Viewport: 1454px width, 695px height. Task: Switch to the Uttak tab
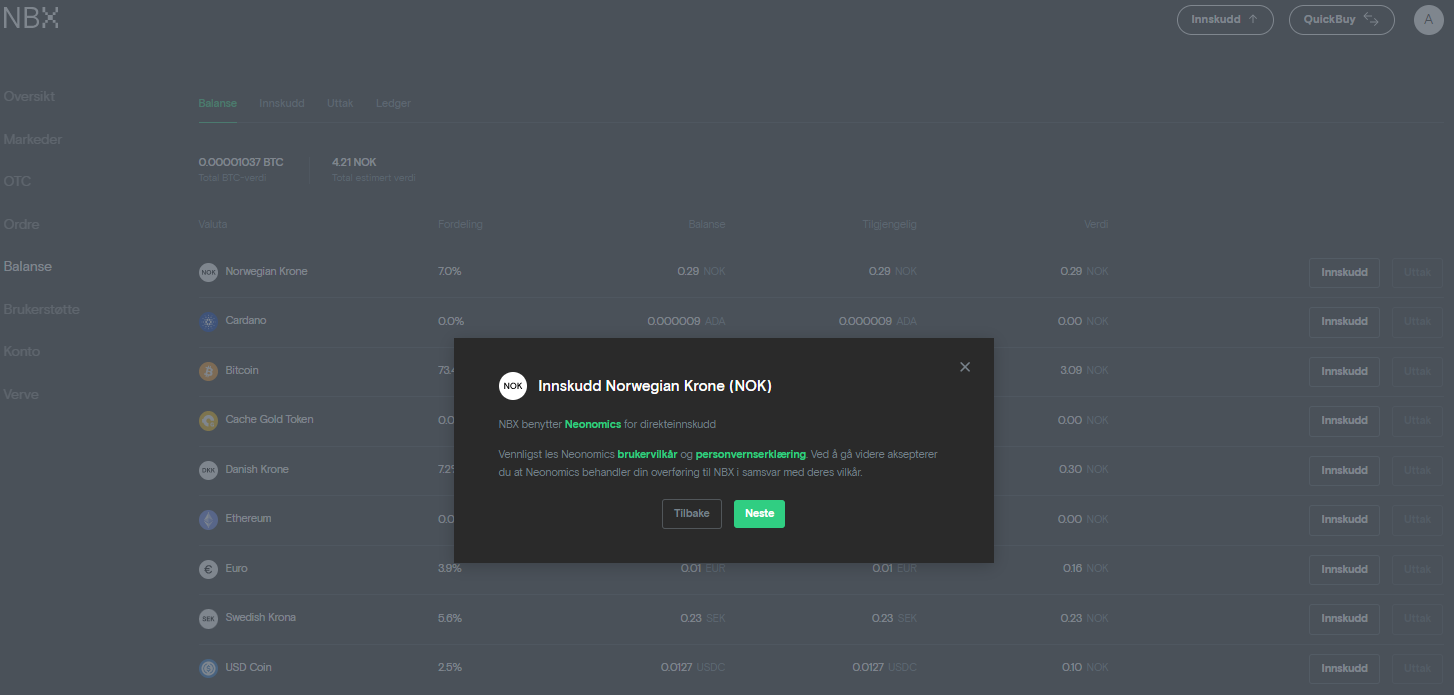pos(340,103)
